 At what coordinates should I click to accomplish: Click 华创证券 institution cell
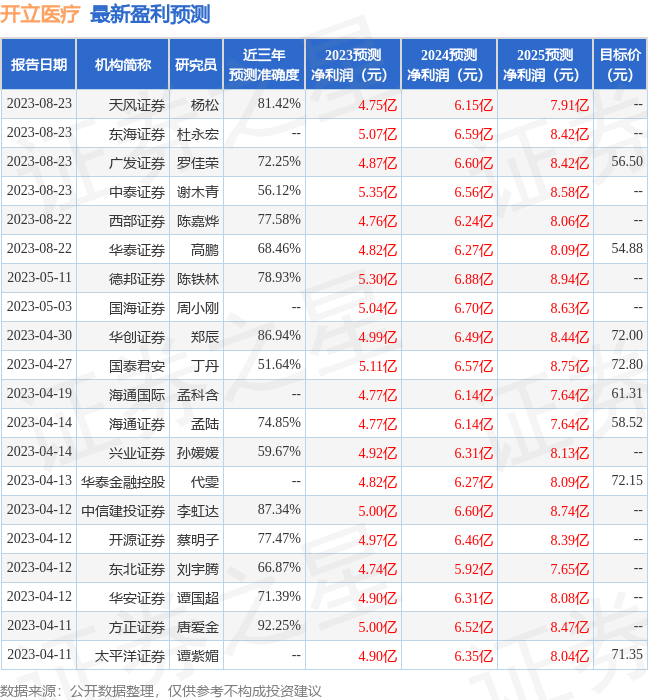[x=137, y=337]
